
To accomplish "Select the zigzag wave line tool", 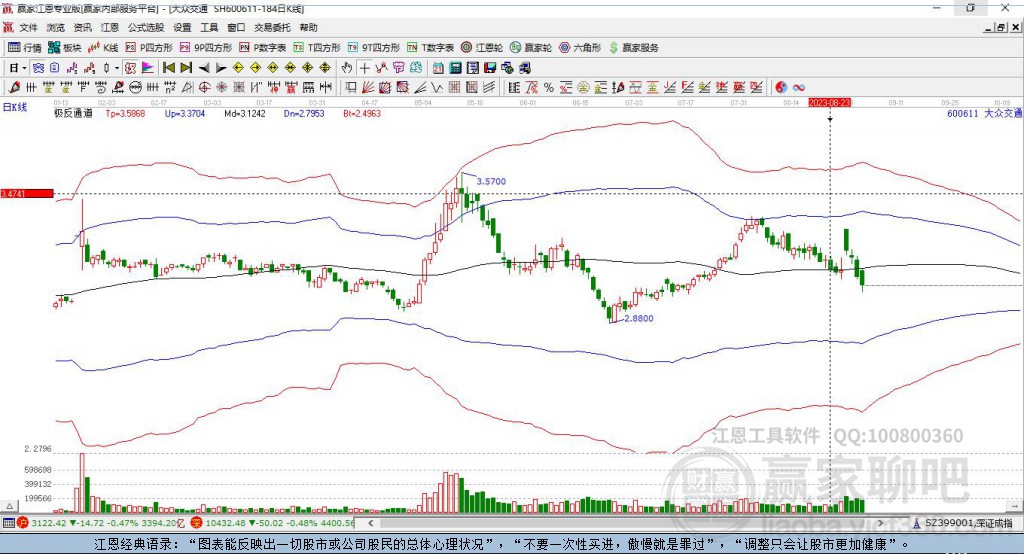I will point(437,87).
